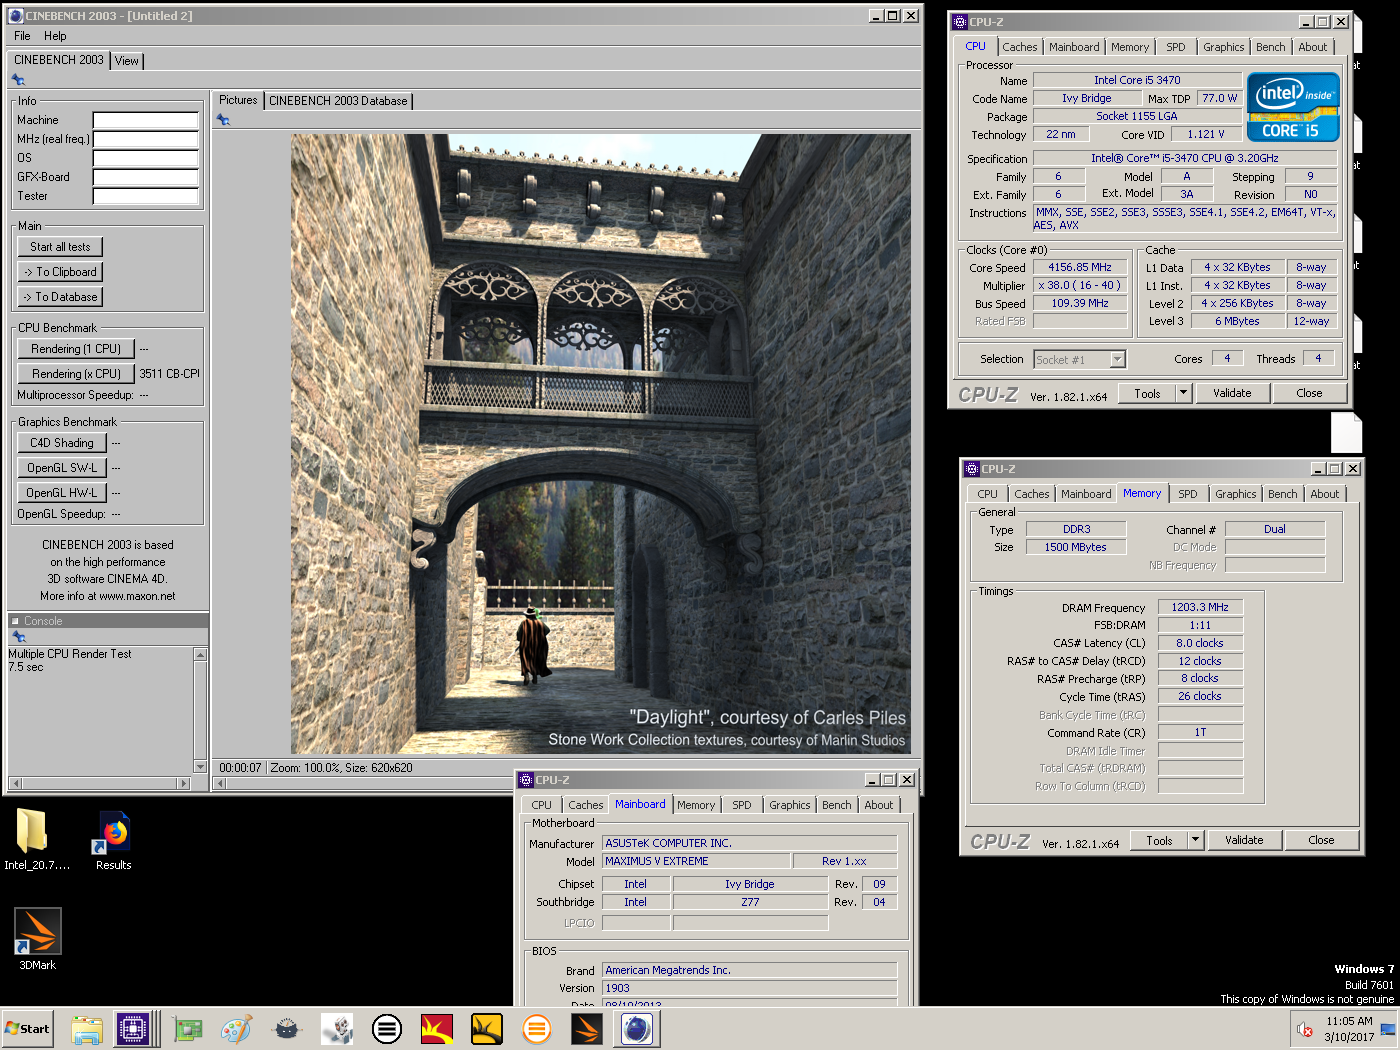Open File Explorer from the taskbar
The image size is (1400, 1050).
click(x=87, y=1029)
